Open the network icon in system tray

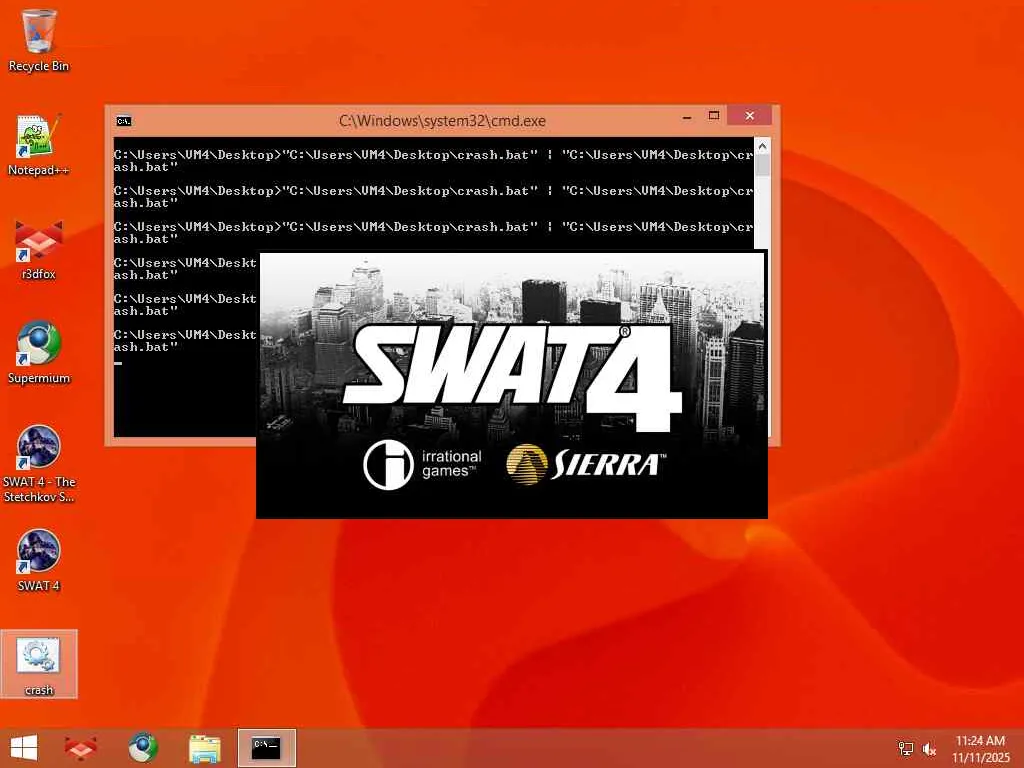[x=905, y=749]
